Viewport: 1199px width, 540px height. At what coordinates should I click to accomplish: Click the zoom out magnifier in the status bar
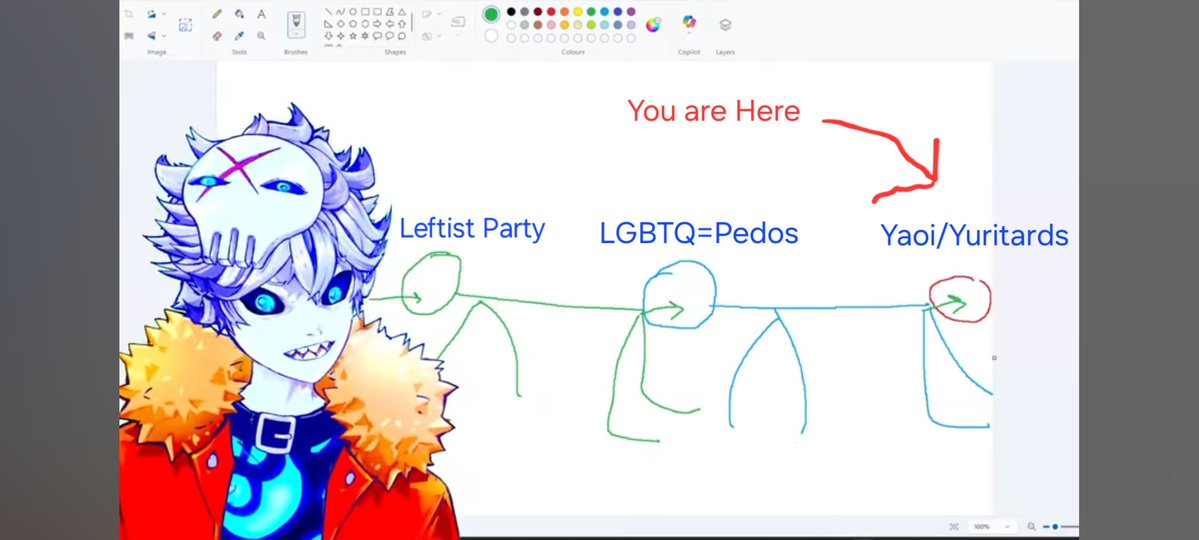point(1032,526)
